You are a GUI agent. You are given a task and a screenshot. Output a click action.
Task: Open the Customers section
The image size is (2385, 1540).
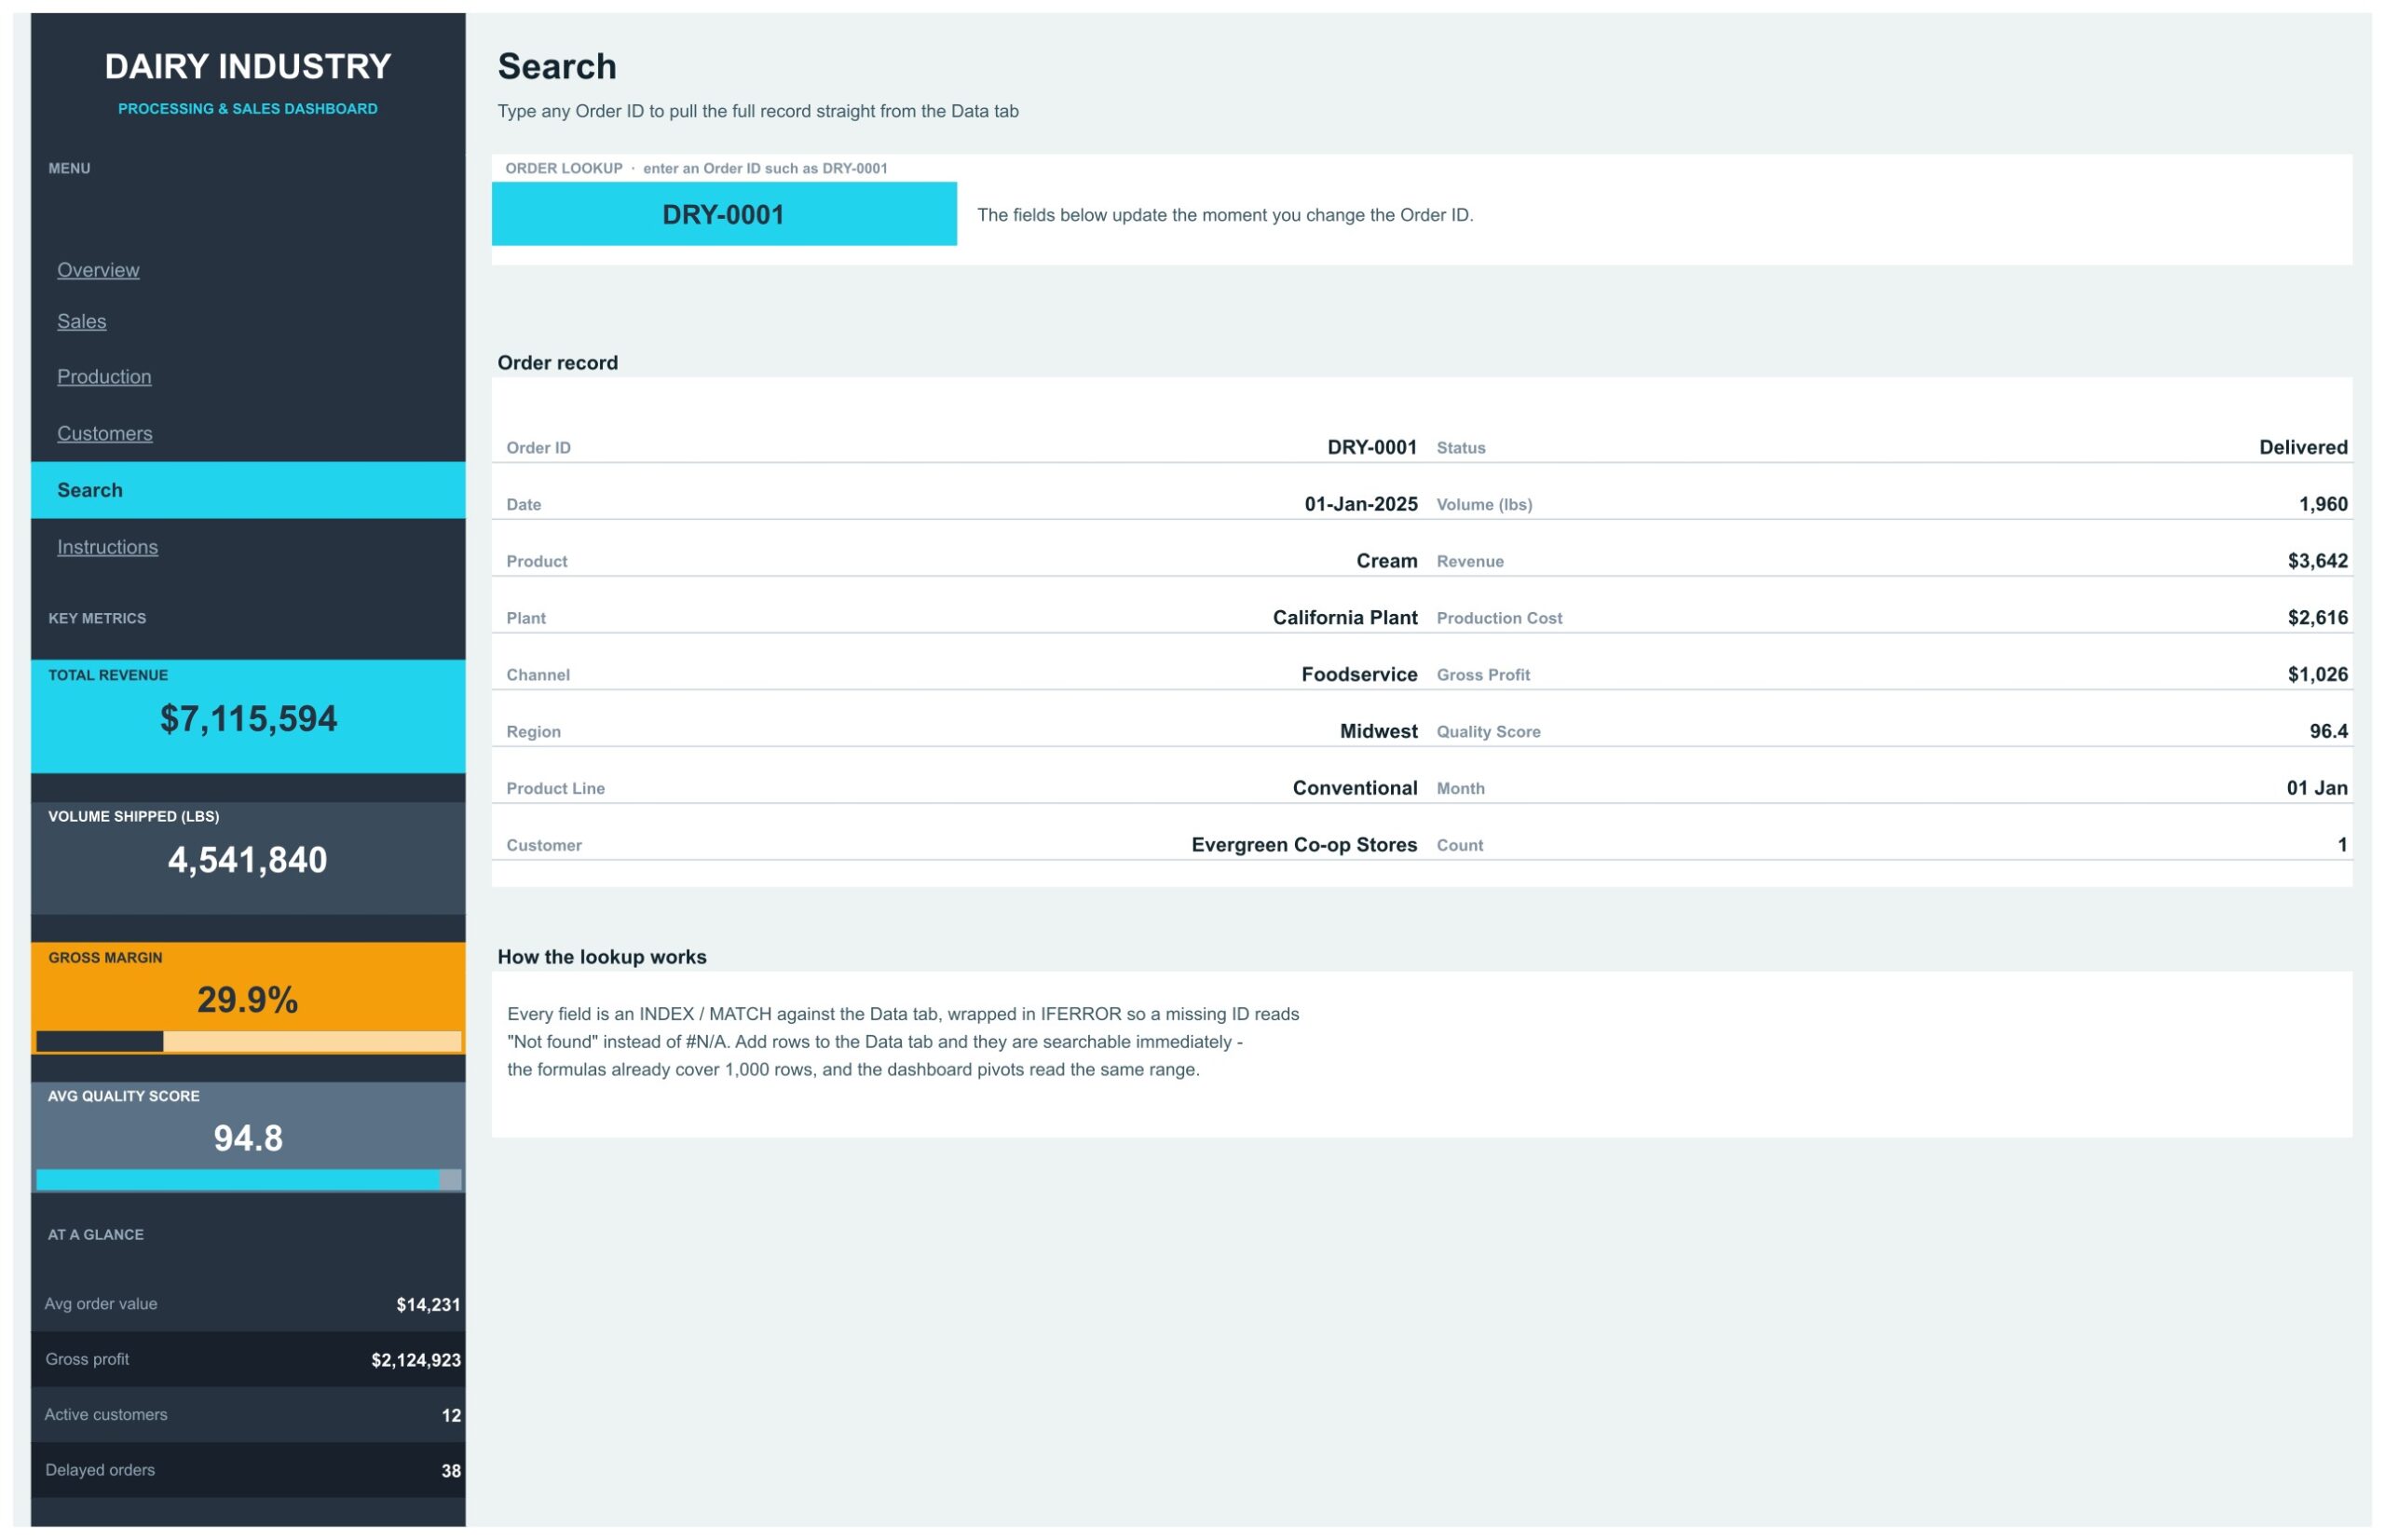coord(105,434)
